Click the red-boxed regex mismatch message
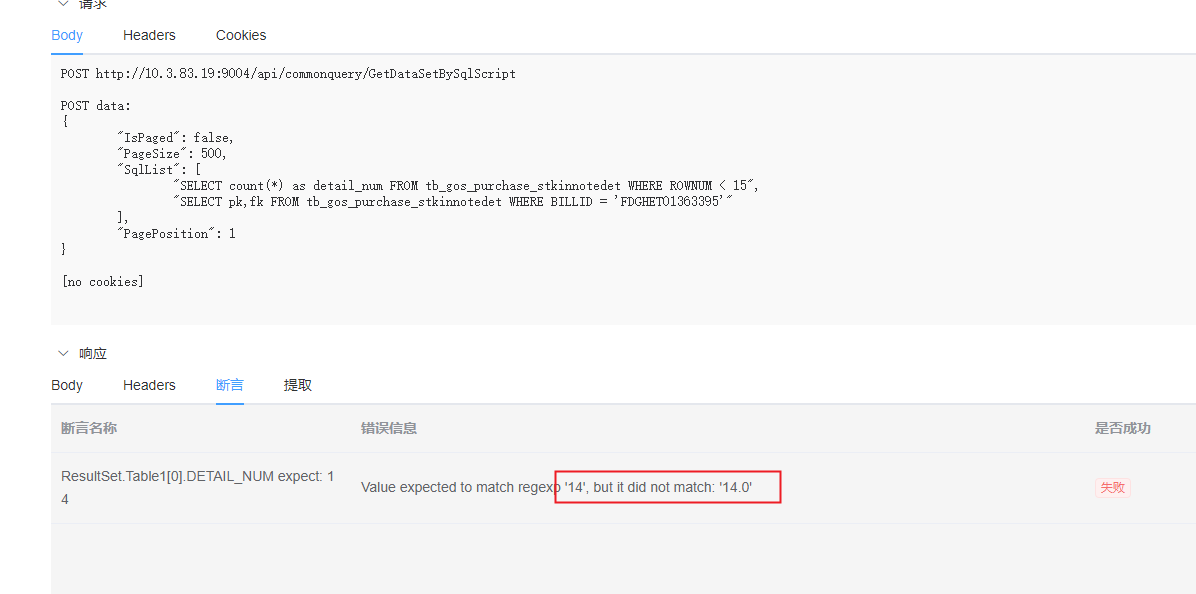The height and width of the screenshot is (594, 1196). tap(667, 487)
